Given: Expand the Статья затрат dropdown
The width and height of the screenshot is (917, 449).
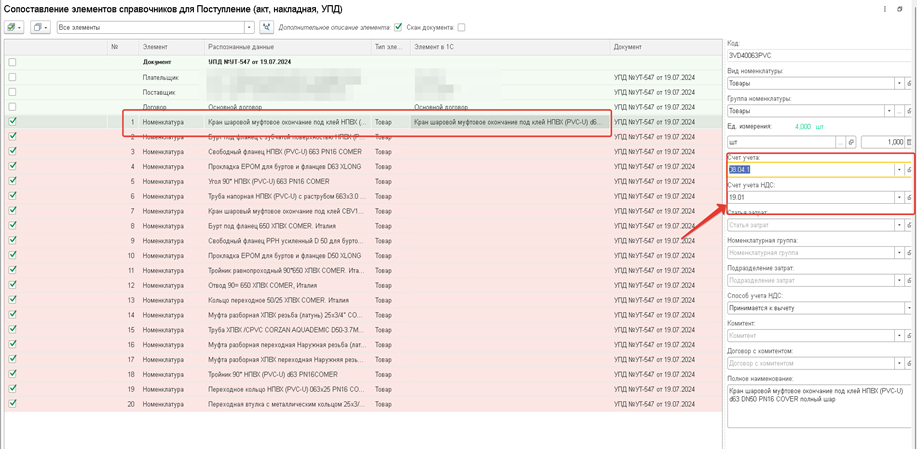Looking at the screenshot, I should [x=899, y=225].
